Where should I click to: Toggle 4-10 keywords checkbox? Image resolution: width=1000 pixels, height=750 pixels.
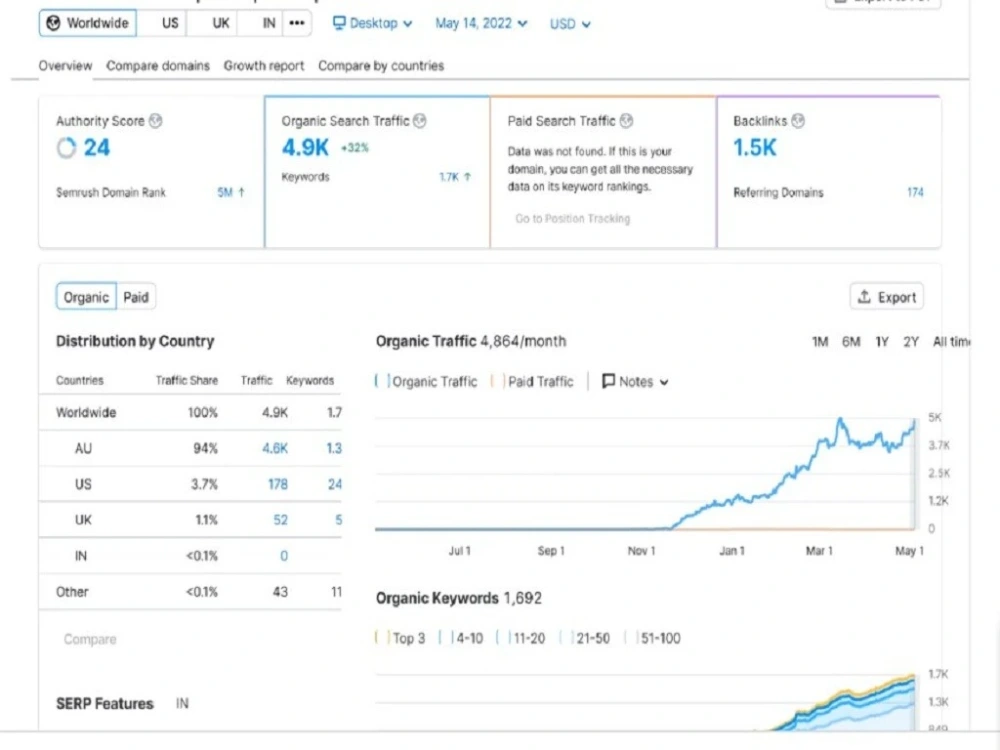(x=446, y=638)
